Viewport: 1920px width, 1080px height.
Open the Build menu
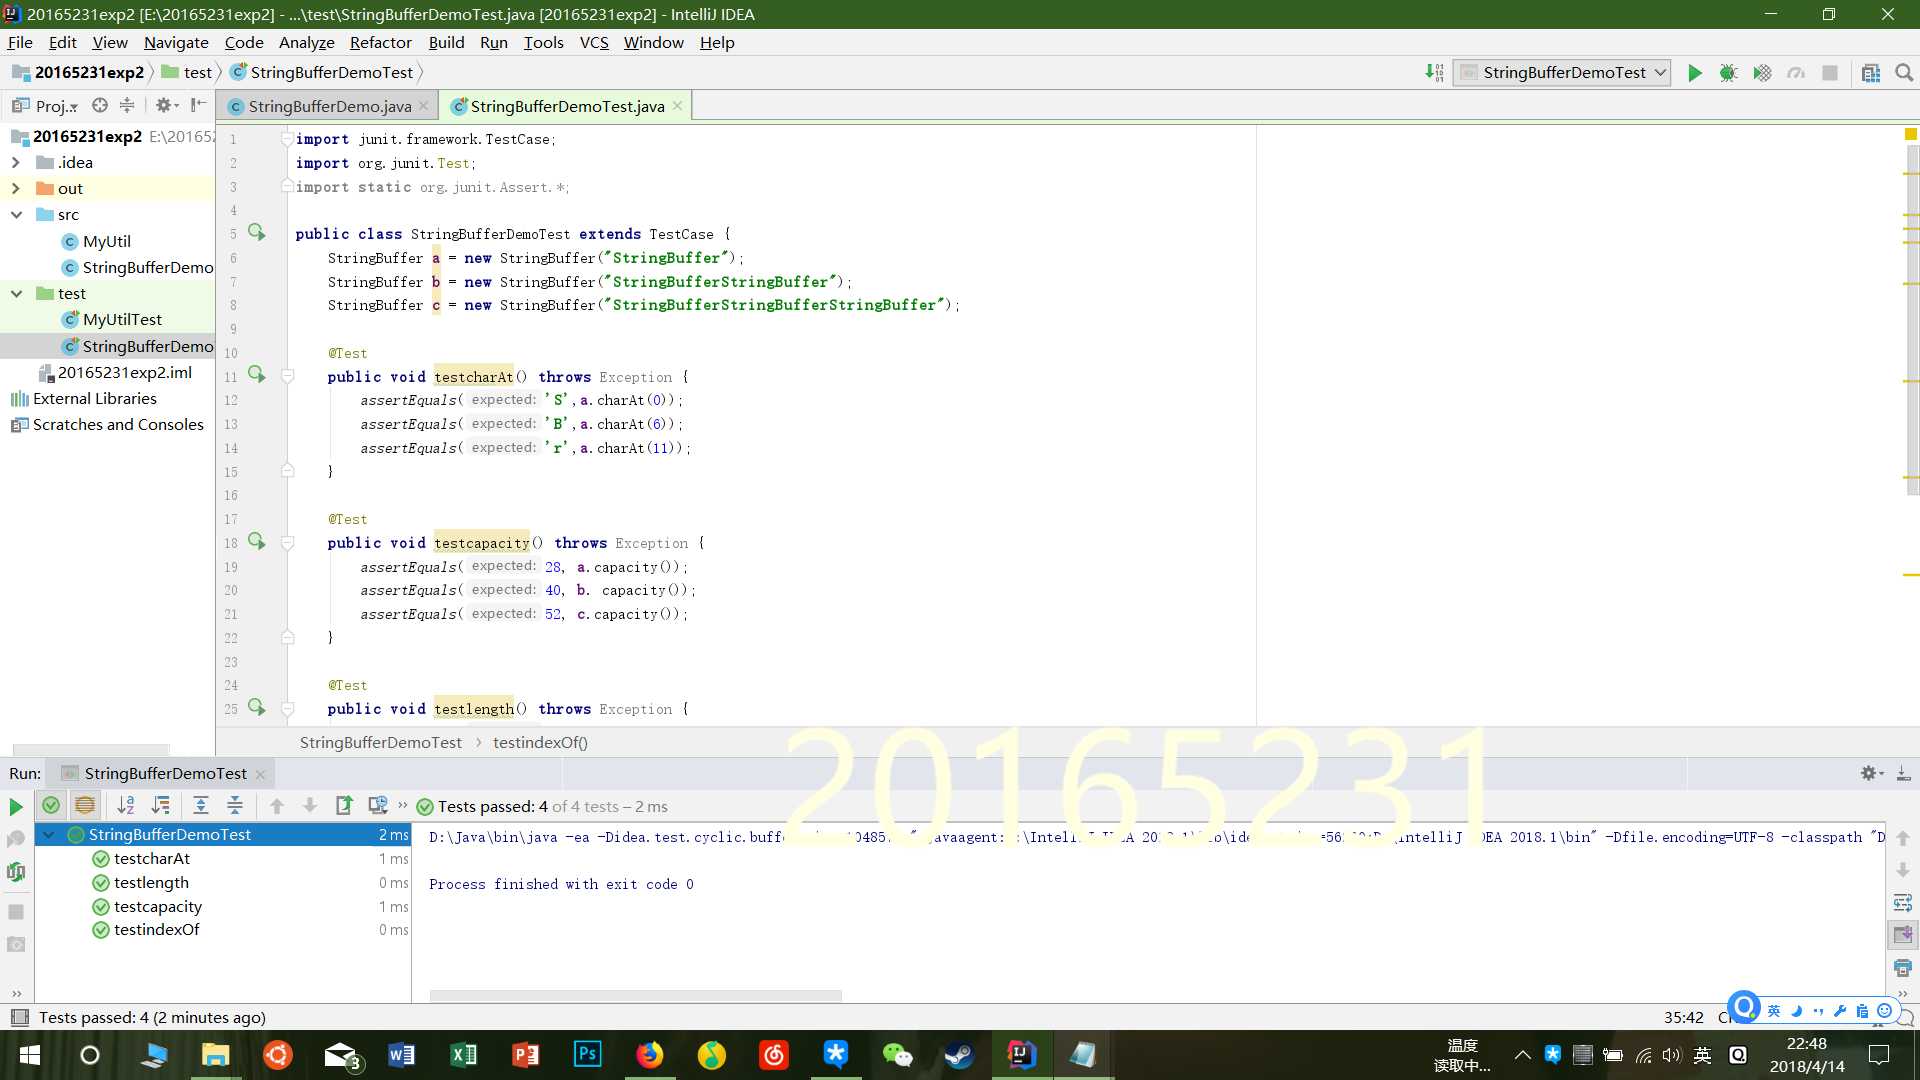click(446, 42)
